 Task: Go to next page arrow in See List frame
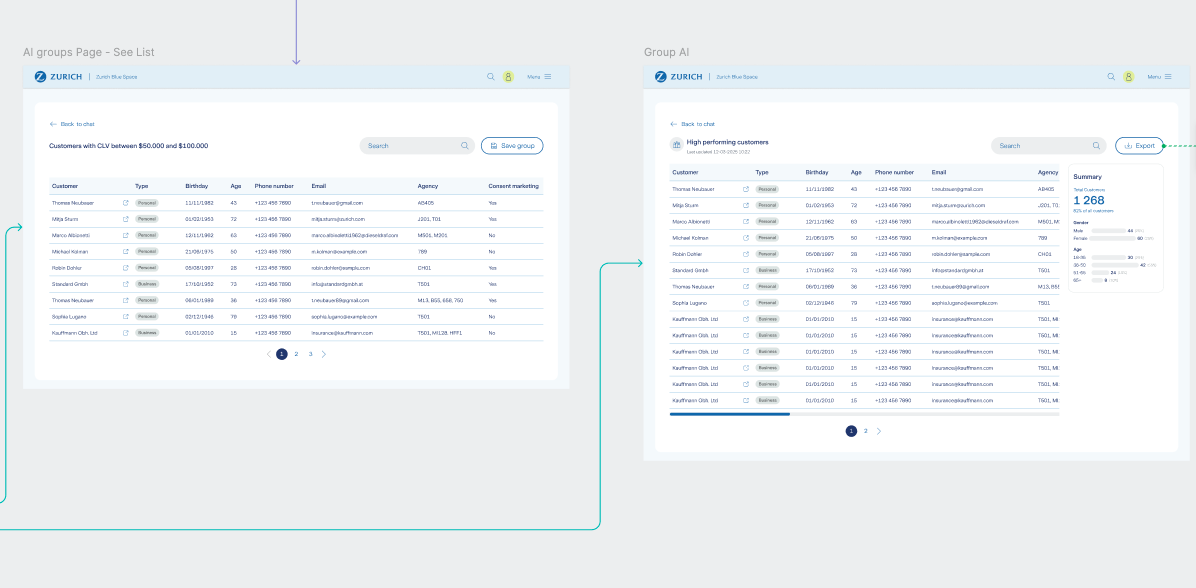[x=324, y=354]
